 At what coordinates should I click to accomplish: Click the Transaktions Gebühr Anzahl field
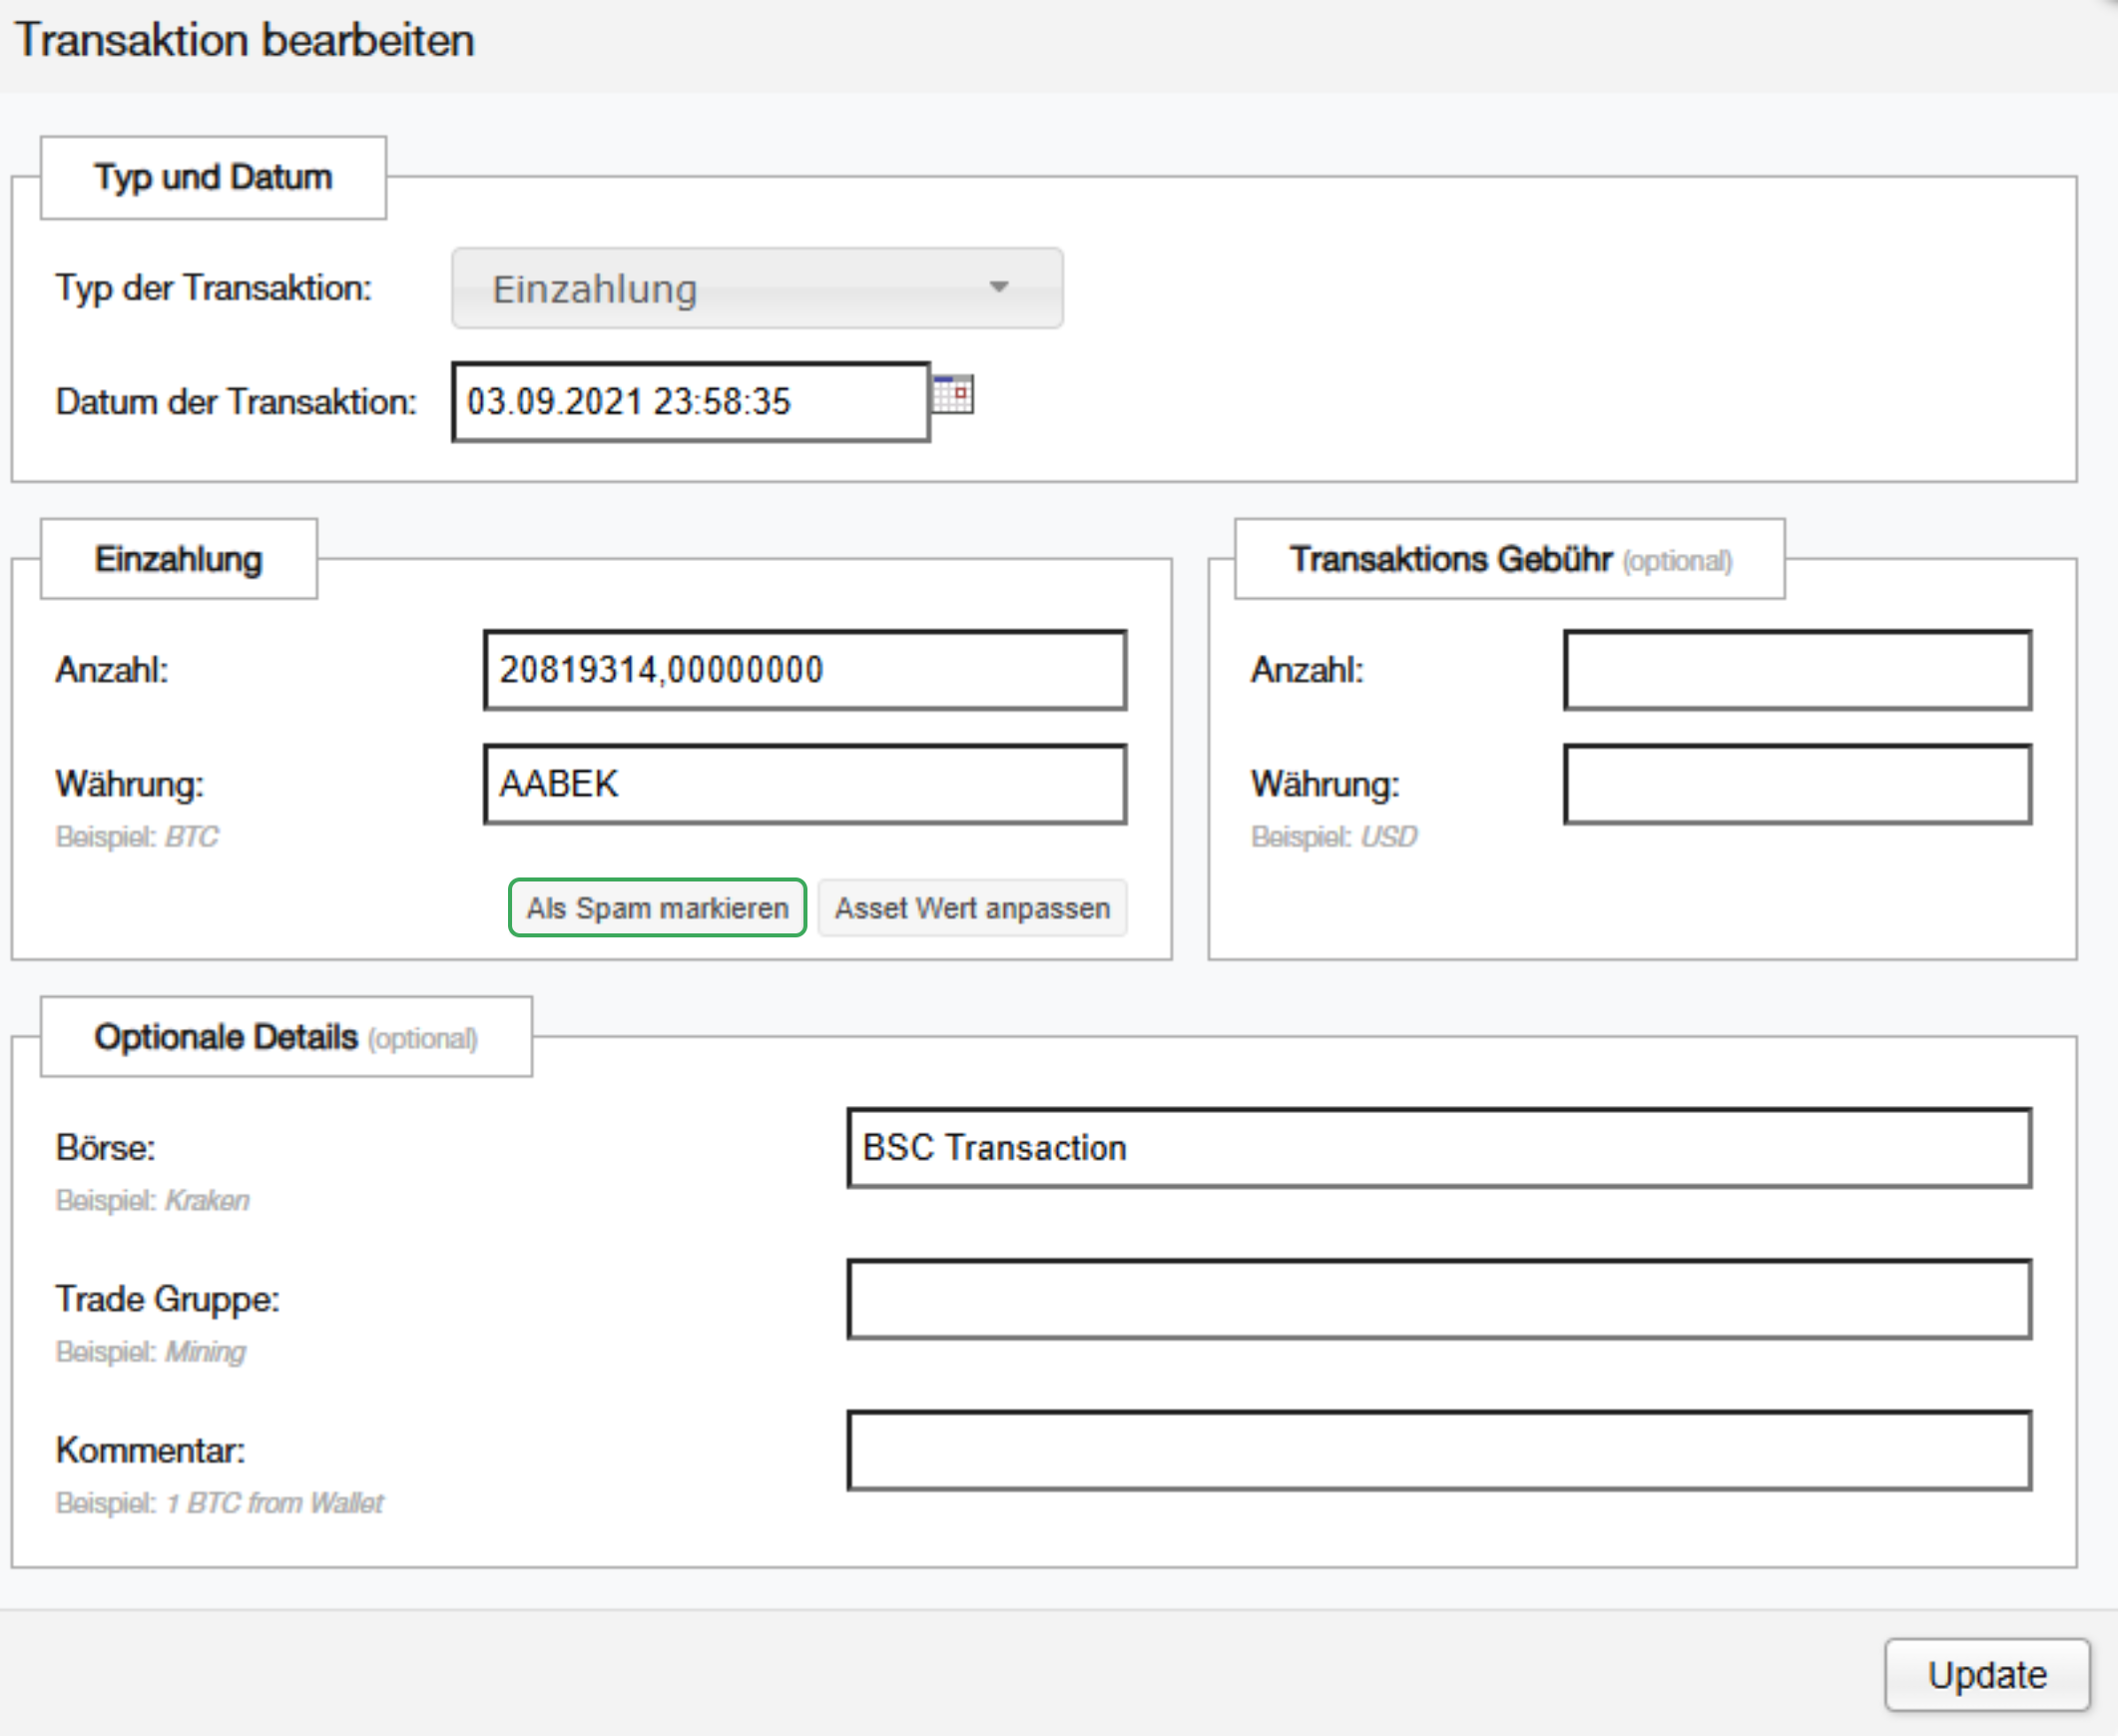coord(1796,670)
